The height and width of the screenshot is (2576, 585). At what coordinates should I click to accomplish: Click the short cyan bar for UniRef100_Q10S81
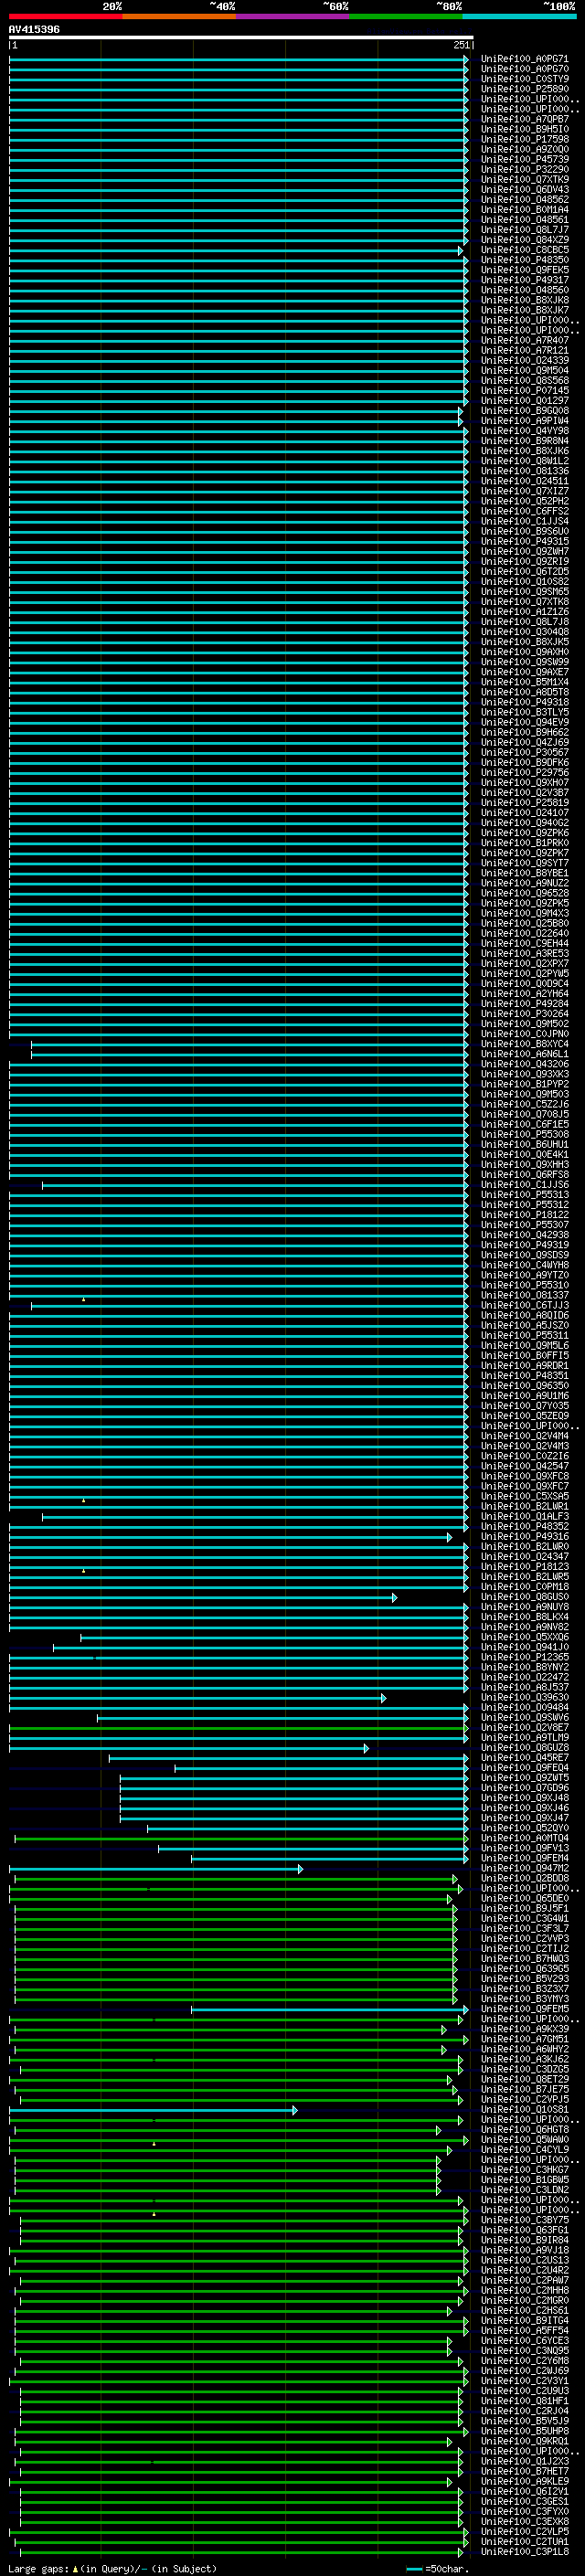pyautogui.click(x=153, y=2109)
